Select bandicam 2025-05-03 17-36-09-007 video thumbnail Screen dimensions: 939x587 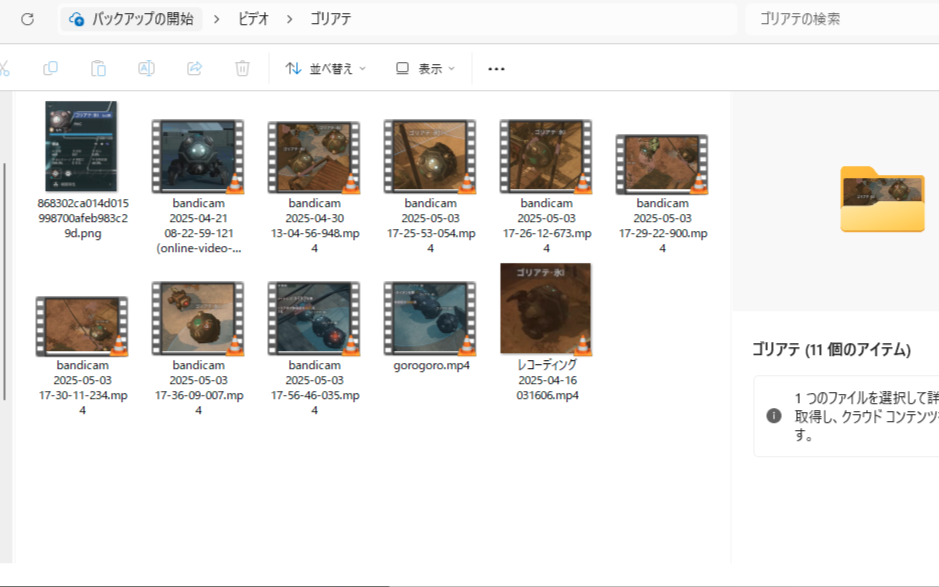click(x=198, y=319)
